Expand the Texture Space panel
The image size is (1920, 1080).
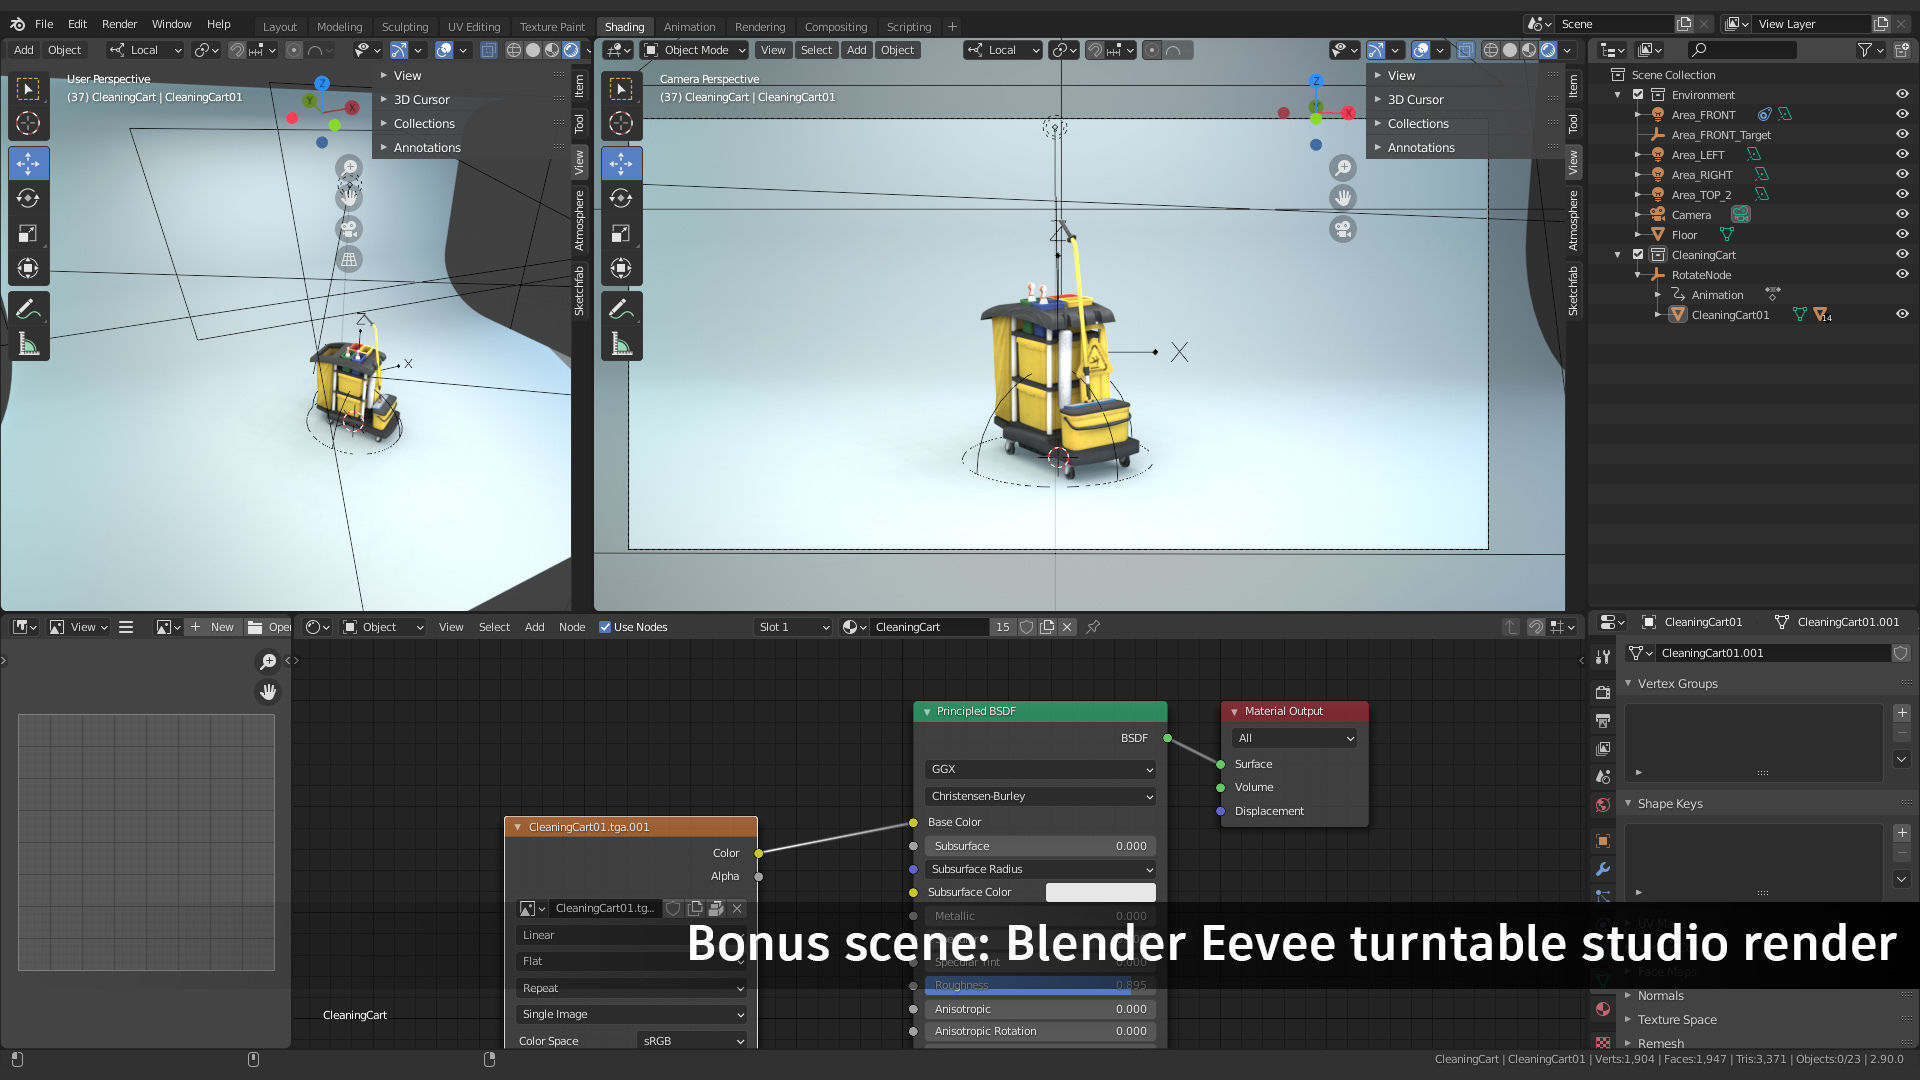(x=1677, y=1019)
